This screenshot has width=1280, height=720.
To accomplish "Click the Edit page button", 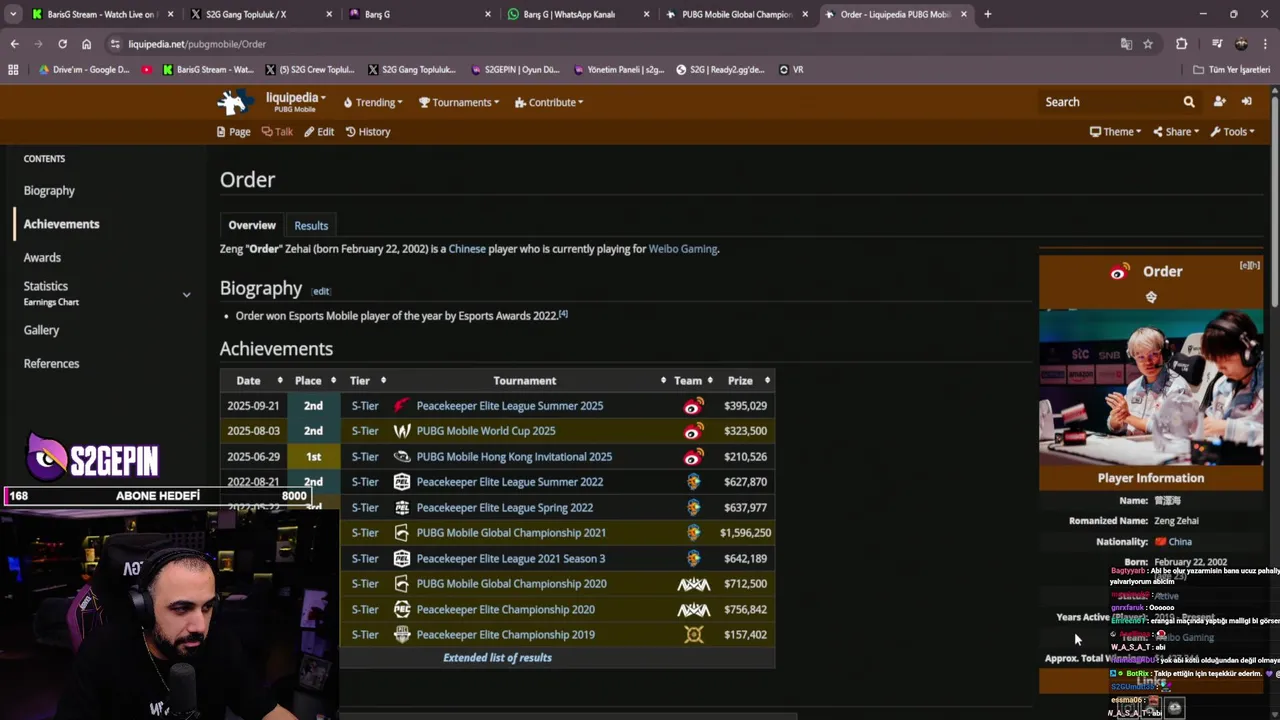I will click(319, 132).
